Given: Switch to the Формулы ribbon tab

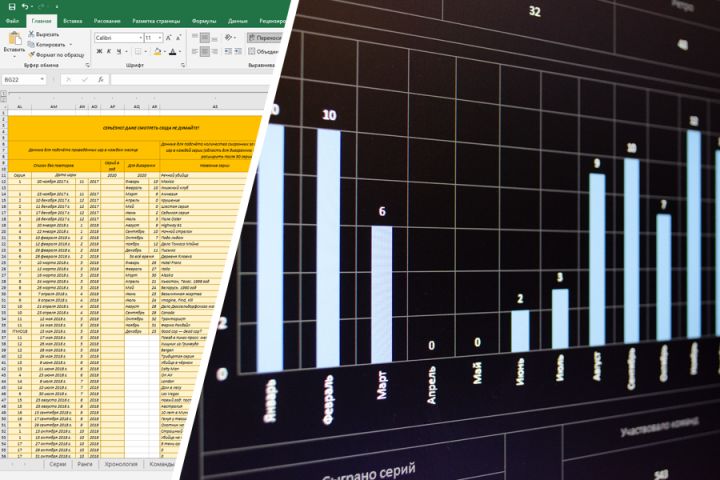Looking at the screenshot, I should pyautogui.click(x=203, y=21).
